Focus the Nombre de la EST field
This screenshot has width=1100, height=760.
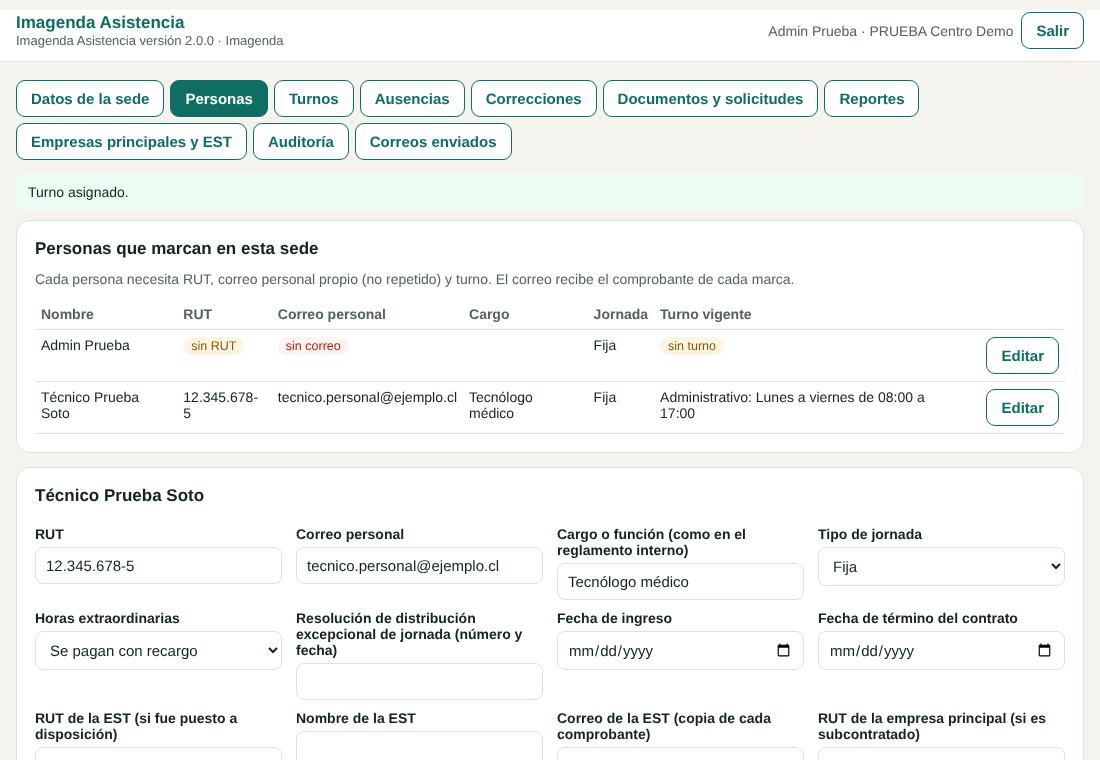419,746
